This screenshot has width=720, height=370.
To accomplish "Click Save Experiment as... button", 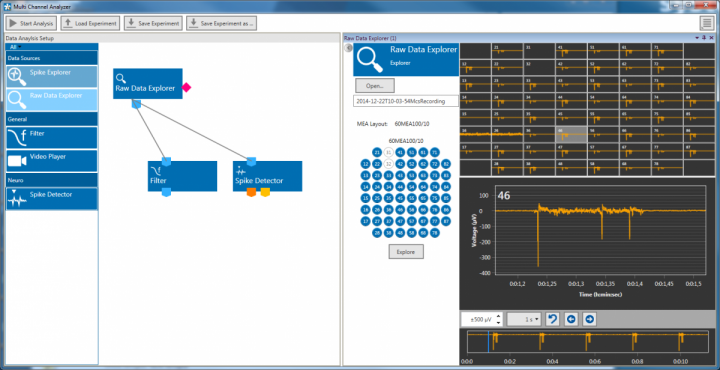I will [221, 23].
